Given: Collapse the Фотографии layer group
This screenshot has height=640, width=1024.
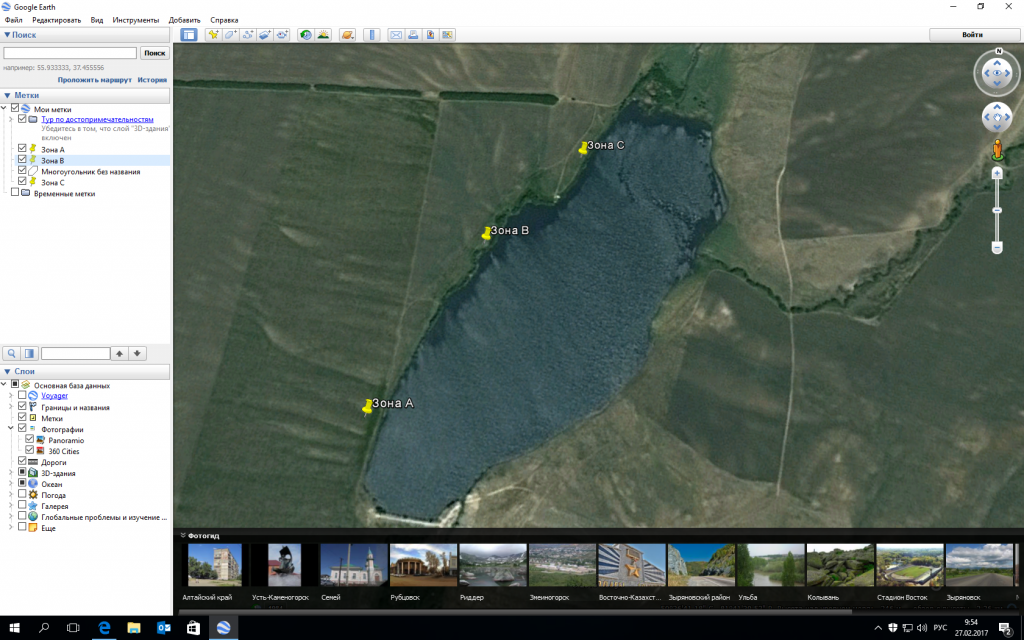Looking at the screenshot, I should tap(11, 428).
